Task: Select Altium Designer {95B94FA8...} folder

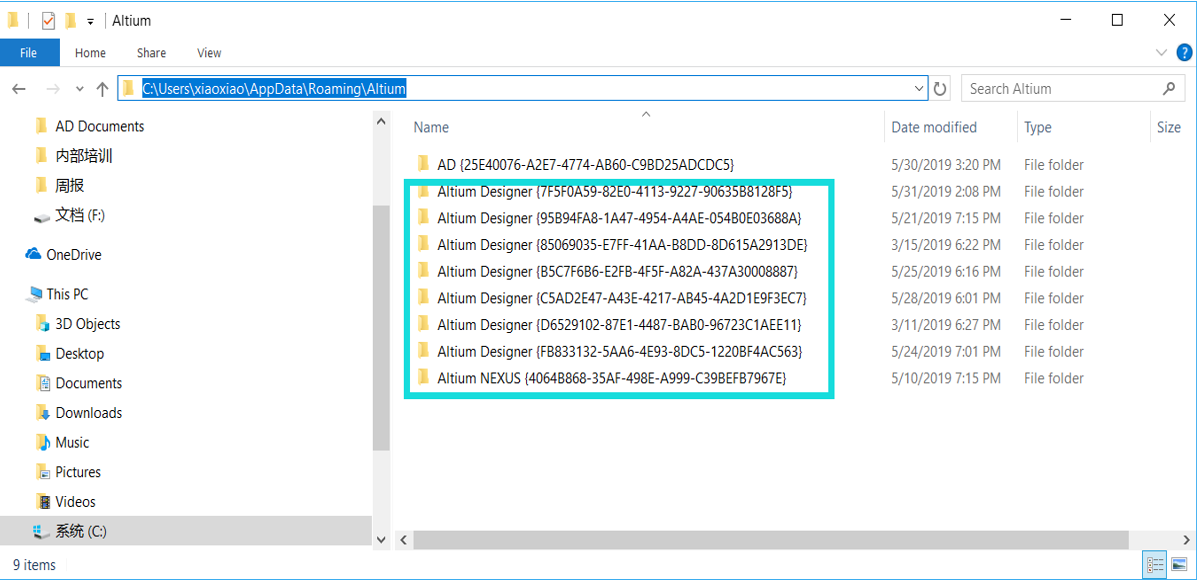Action: [619, 218]
